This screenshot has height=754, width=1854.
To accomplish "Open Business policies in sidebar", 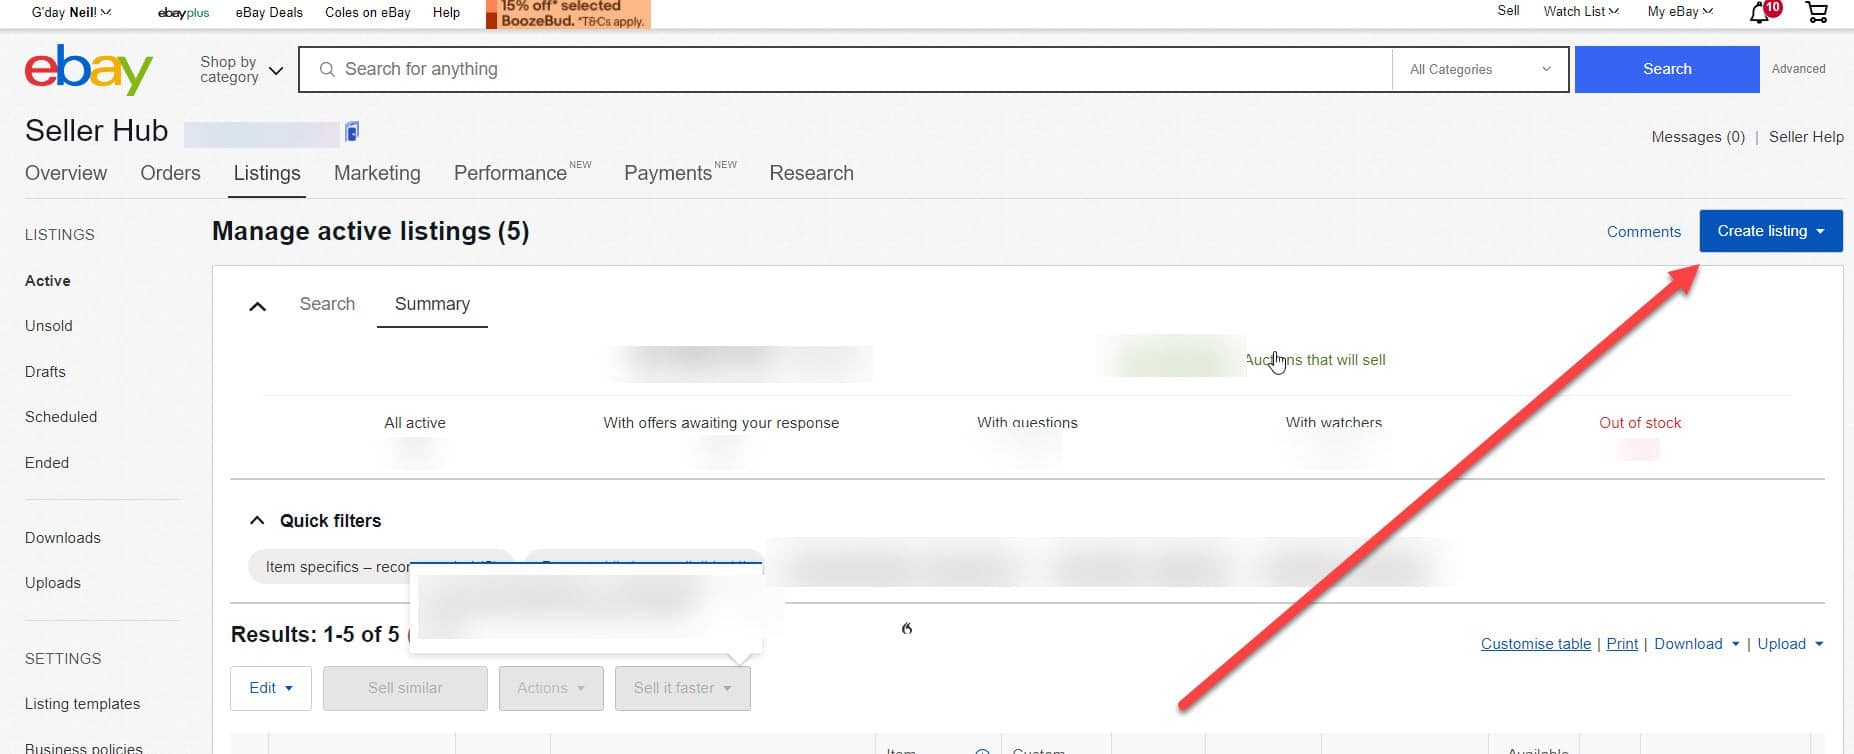I will [84, 747].
